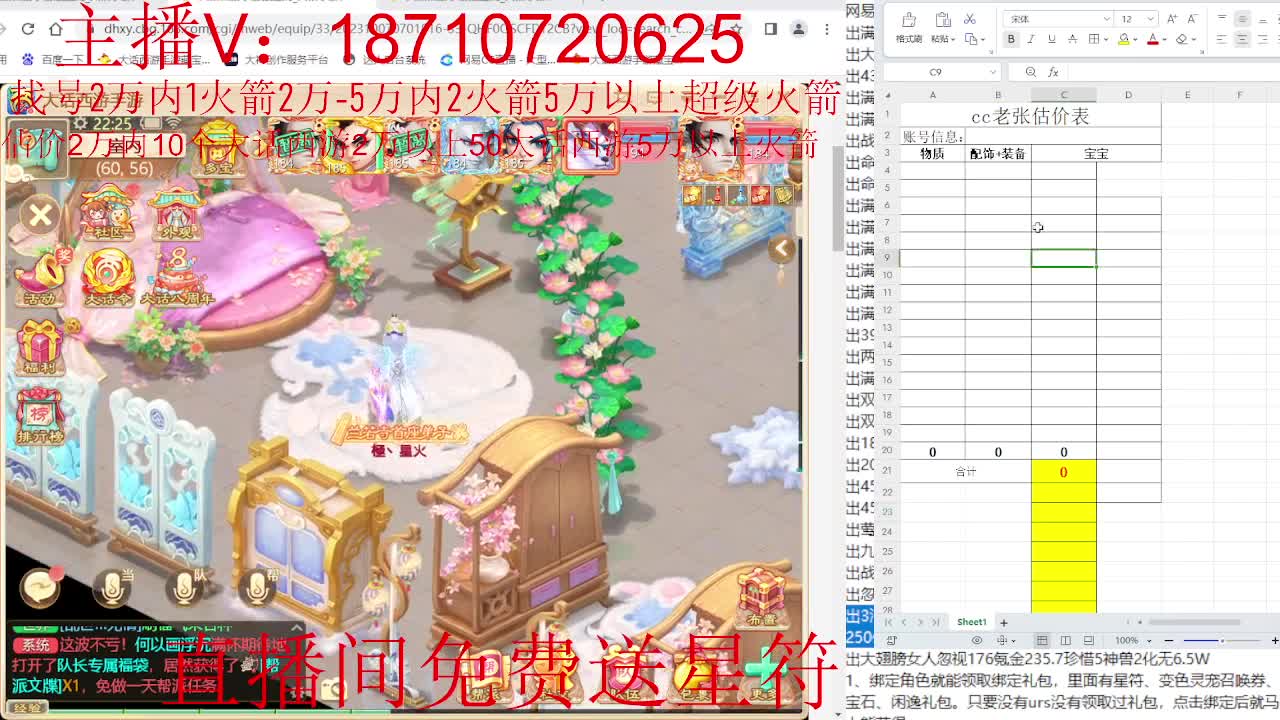Image resolution: width=1280 pixels, height=720 pixels.
Task: Toggle Bold formatting
Action: pos(1011,39)
